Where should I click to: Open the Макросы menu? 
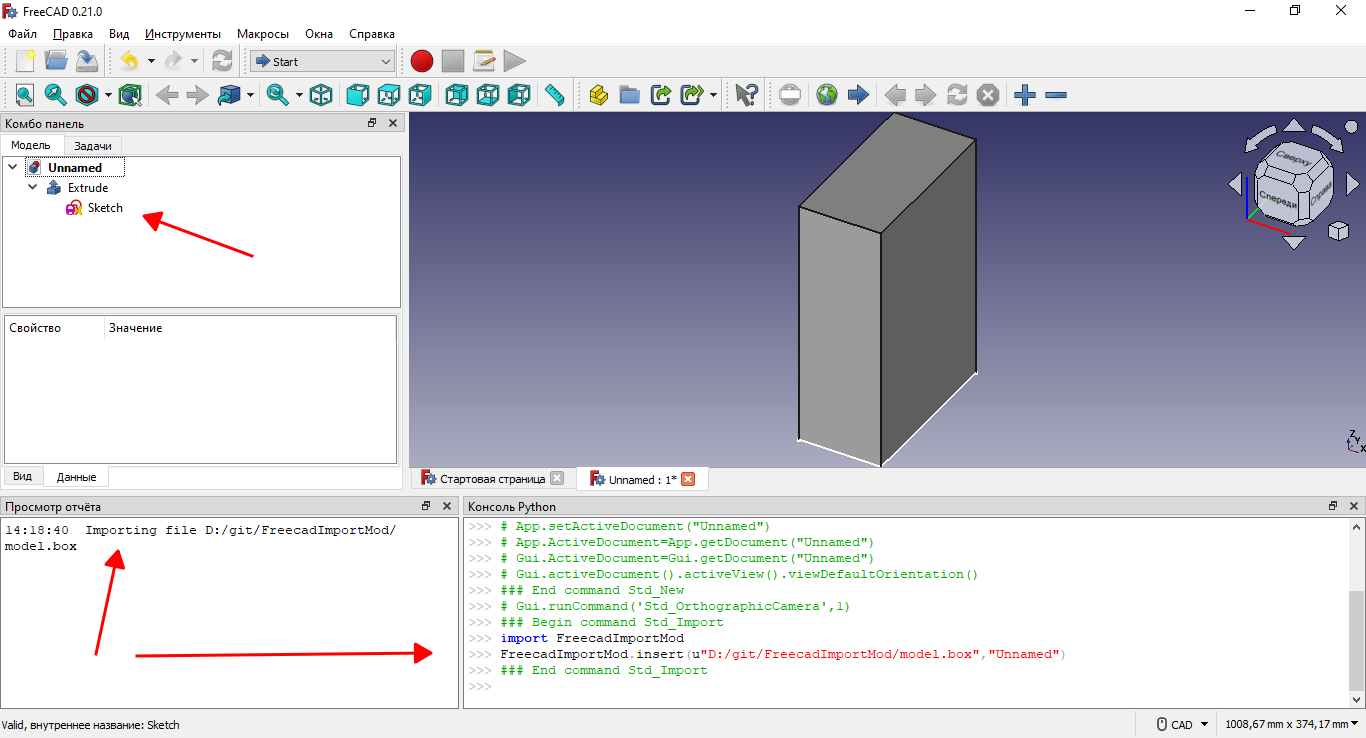[x=265, y=34]
